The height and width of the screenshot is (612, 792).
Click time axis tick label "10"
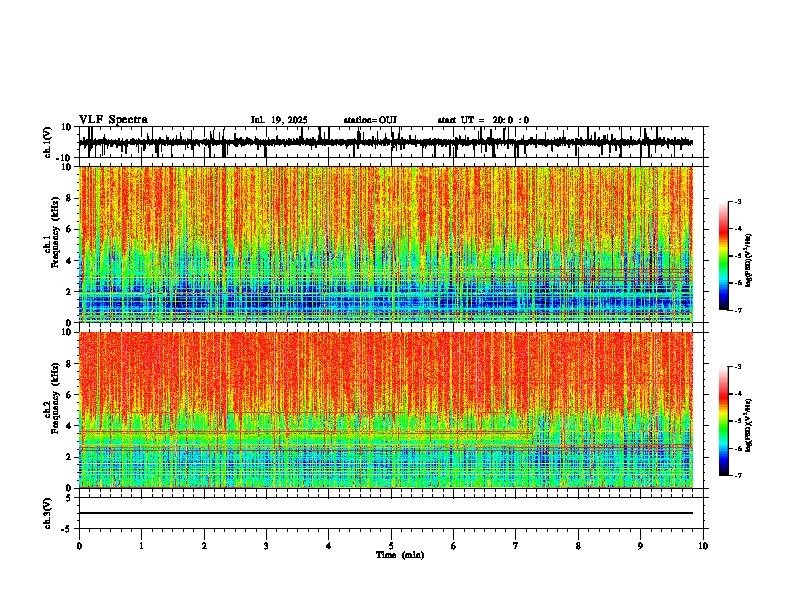pyautogui.click(x=703, y=546)
